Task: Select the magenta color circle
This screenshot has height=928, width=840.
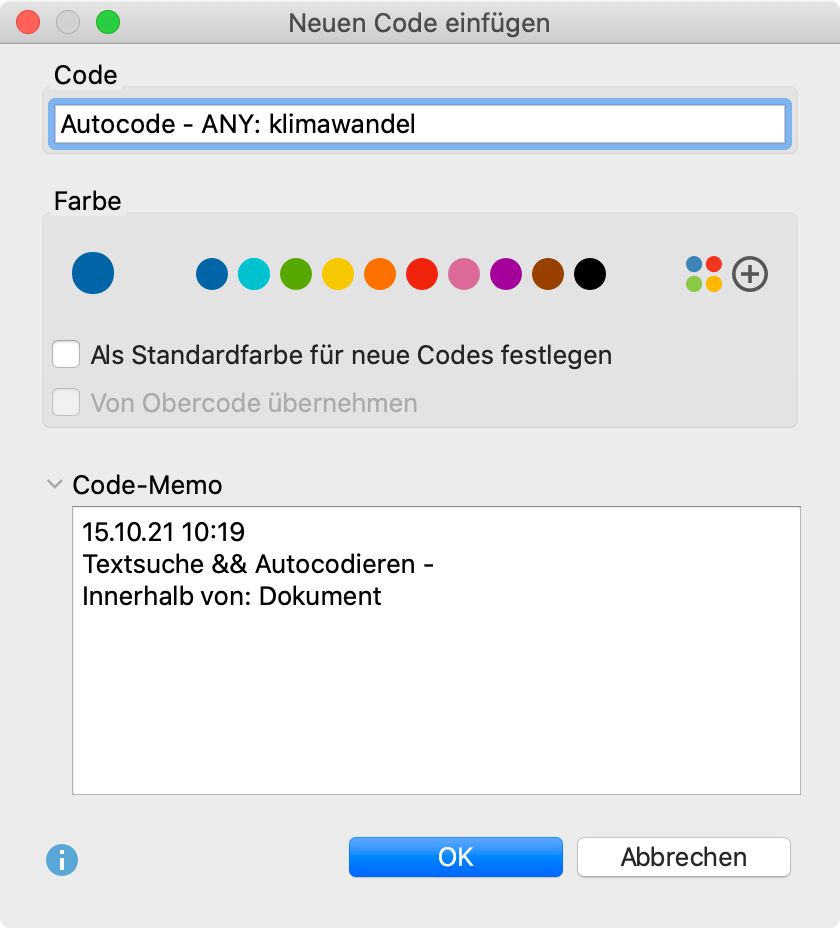Action: point(506,274)
